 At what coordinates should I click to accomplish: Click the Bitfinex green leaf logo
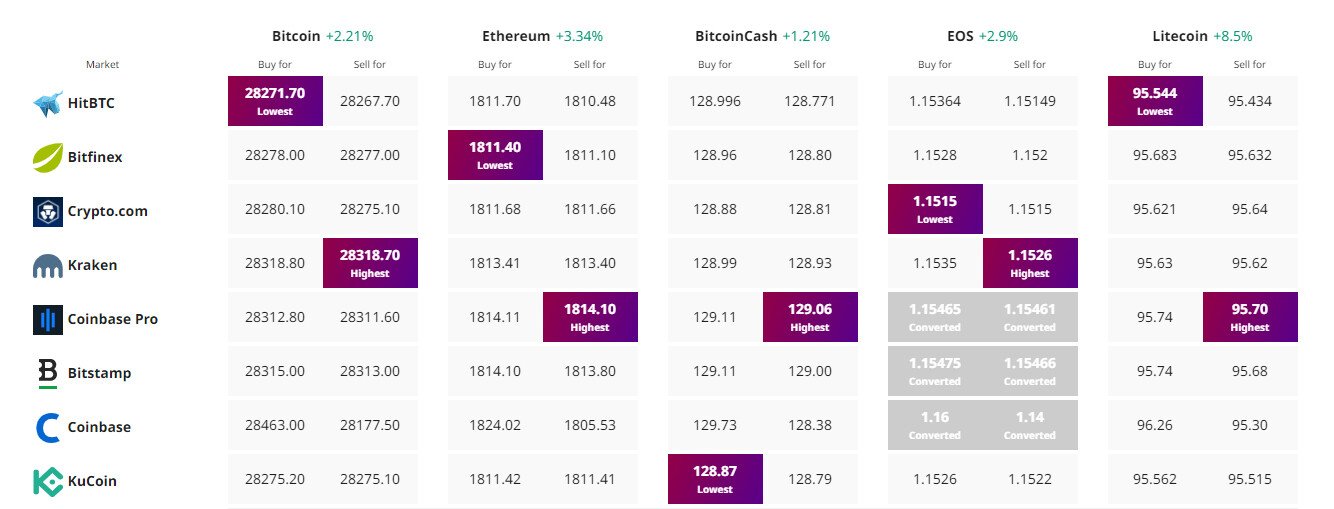tap(48, 157)
